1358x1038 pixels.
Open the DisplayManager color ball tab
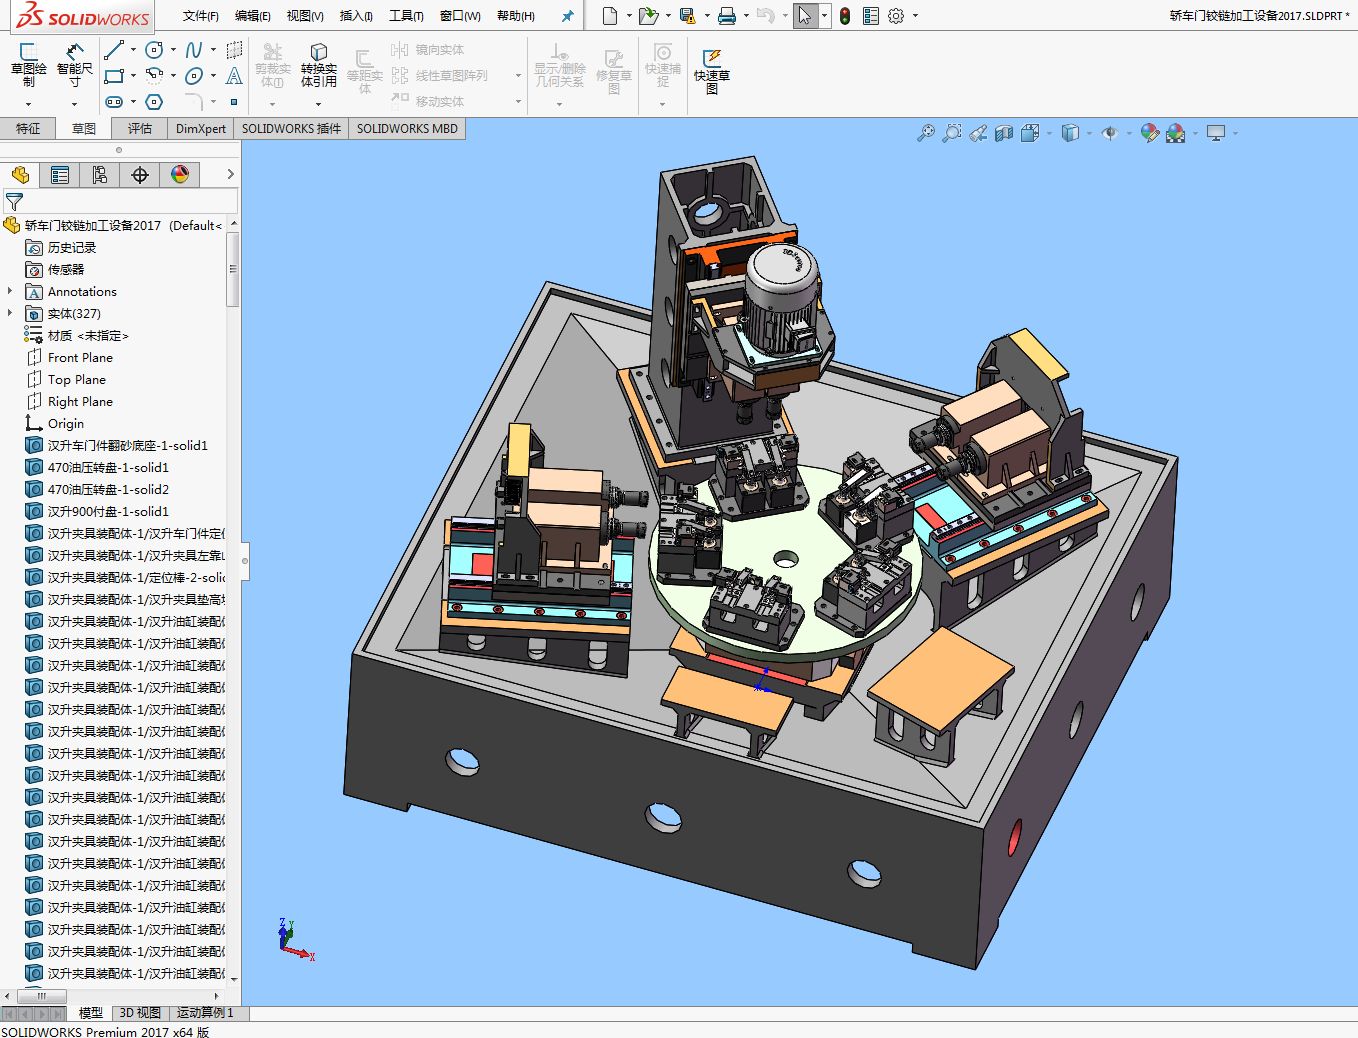pos(180,175)
